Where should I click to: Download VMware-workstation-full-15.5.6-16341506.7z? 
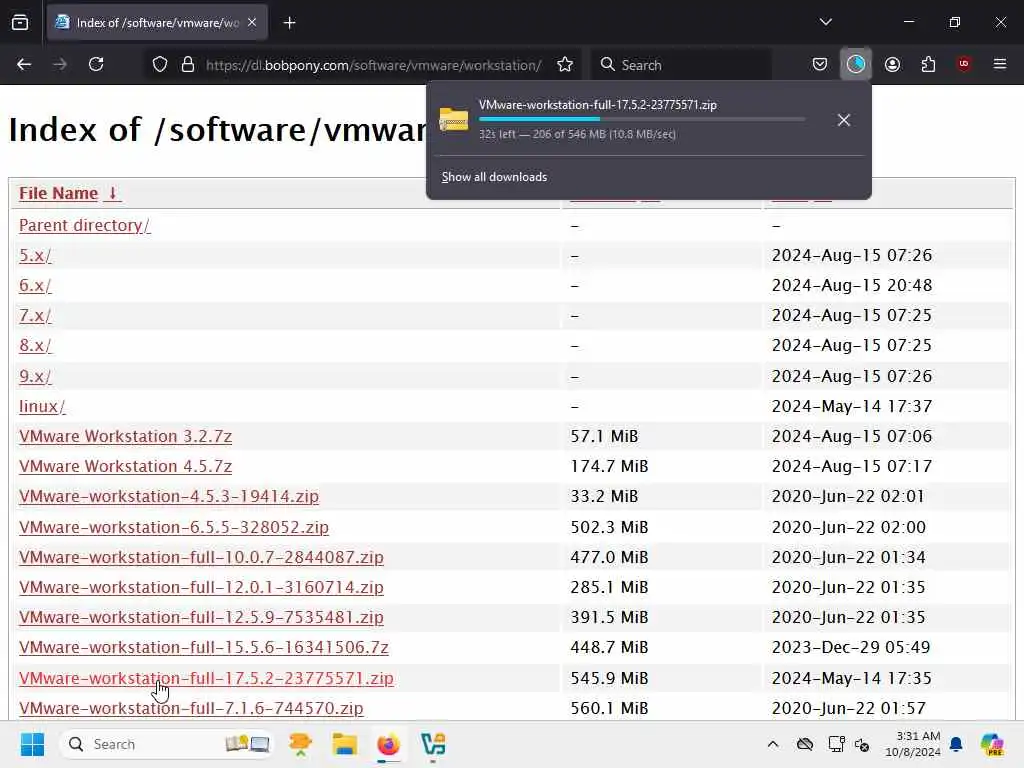point(204,647)
